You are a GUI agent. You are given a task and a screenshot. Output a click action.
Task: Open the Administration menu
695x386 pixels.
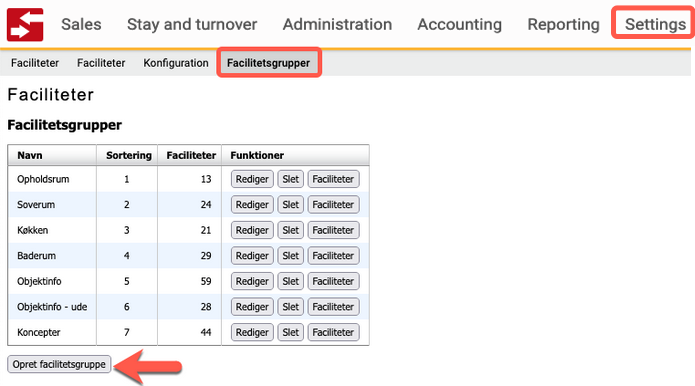[x=337, y=24]
